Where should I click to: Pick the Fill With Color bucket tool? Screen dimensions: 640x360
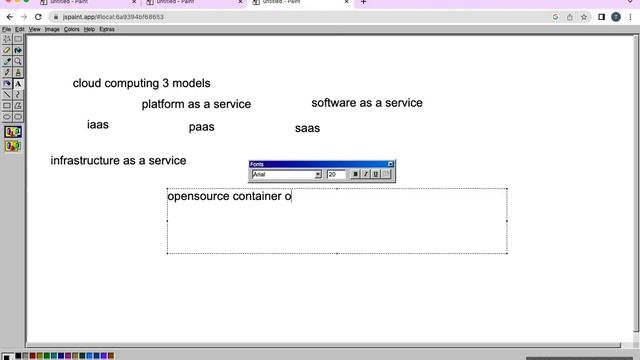[18, 50]
